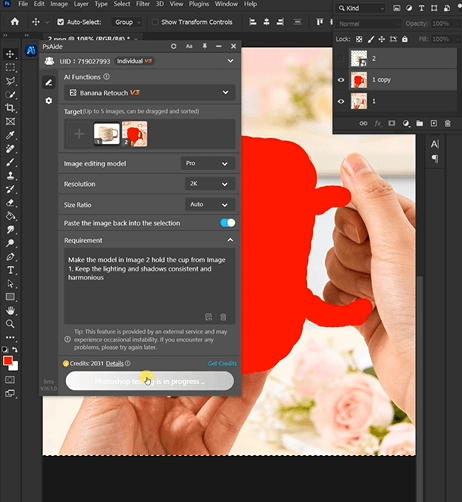Select the Crop tool
462x502 pixels.
pos(10,108)
